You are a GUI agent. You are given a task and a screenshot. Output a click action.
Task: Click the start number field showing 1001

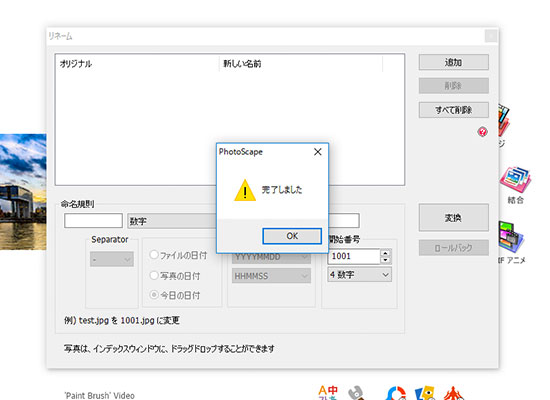pos(354,256)
